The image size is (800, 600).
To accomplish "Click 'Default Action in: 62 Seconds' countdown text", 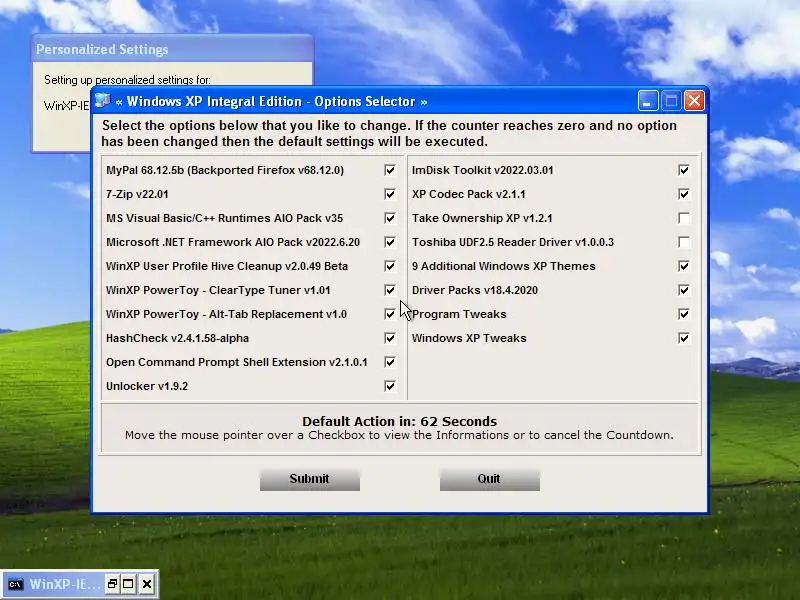I will click(399, 421).
